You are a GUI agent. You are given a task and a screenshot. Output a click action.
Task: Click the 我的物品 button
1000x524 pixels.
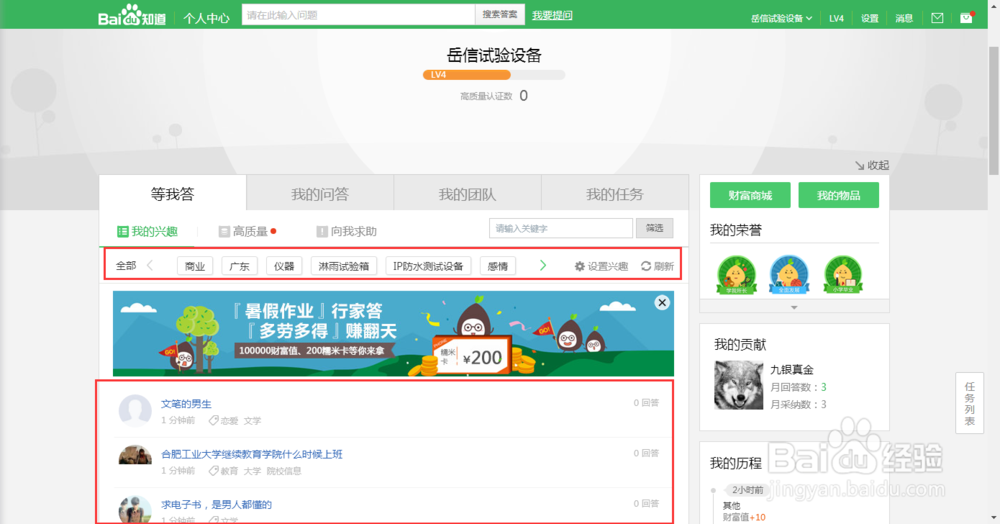pos(839,195)
